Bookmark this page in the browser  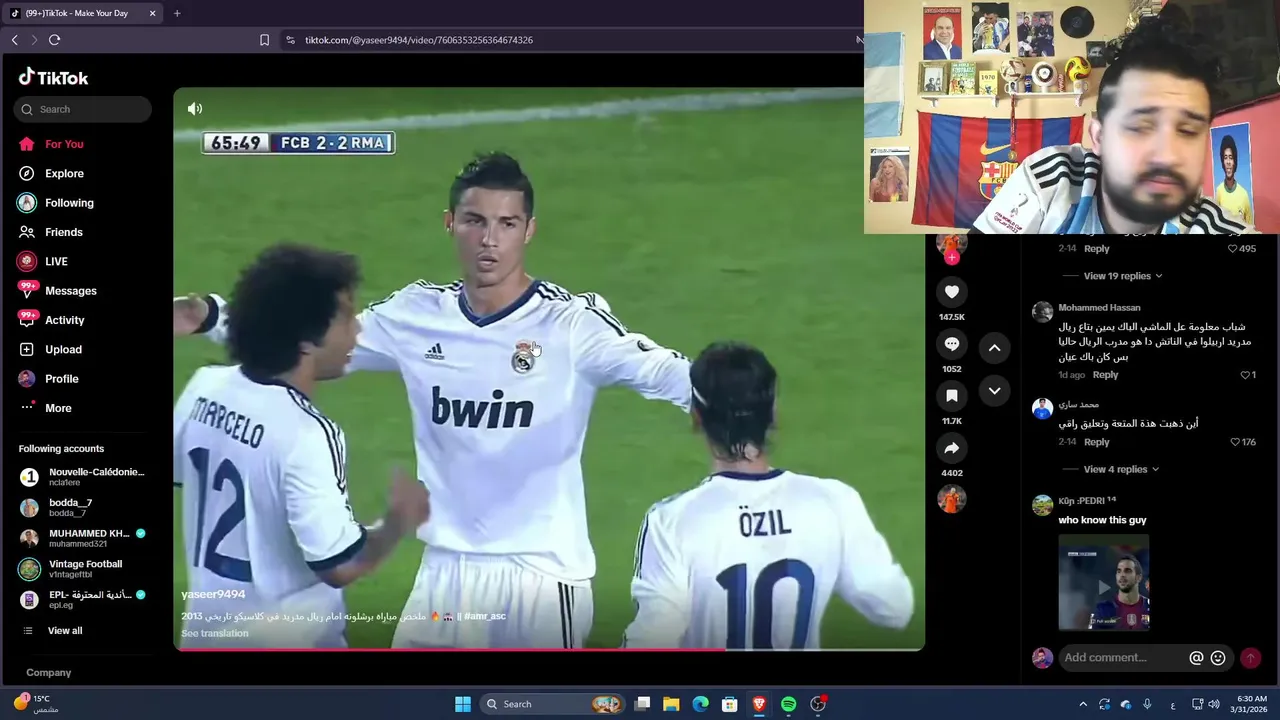coord(264,40)
